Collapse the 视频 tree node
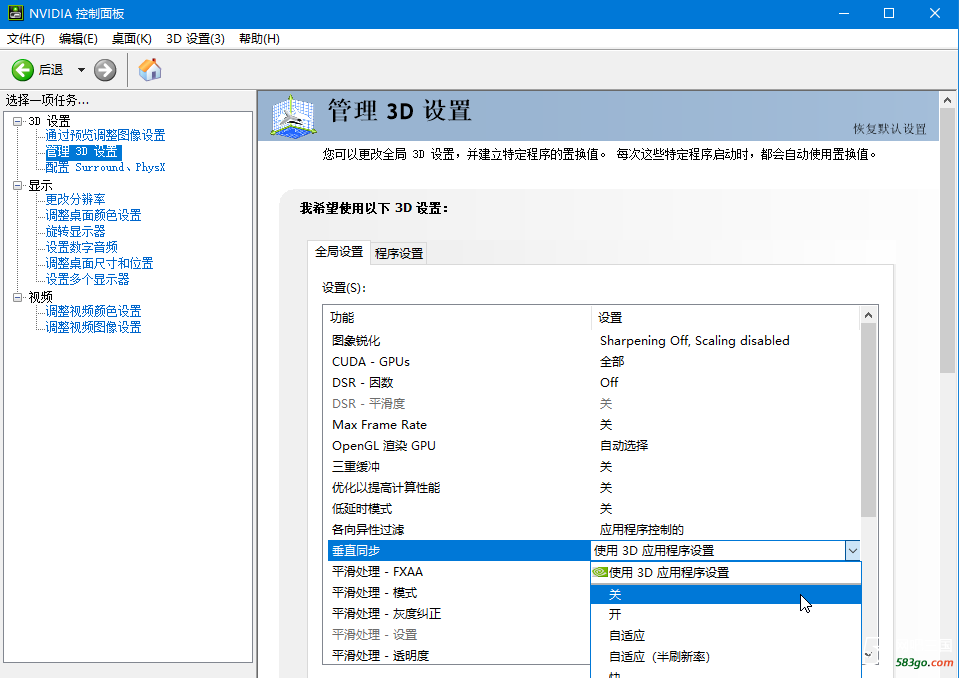Screen dimensions: 959x678 pos(17,297)
